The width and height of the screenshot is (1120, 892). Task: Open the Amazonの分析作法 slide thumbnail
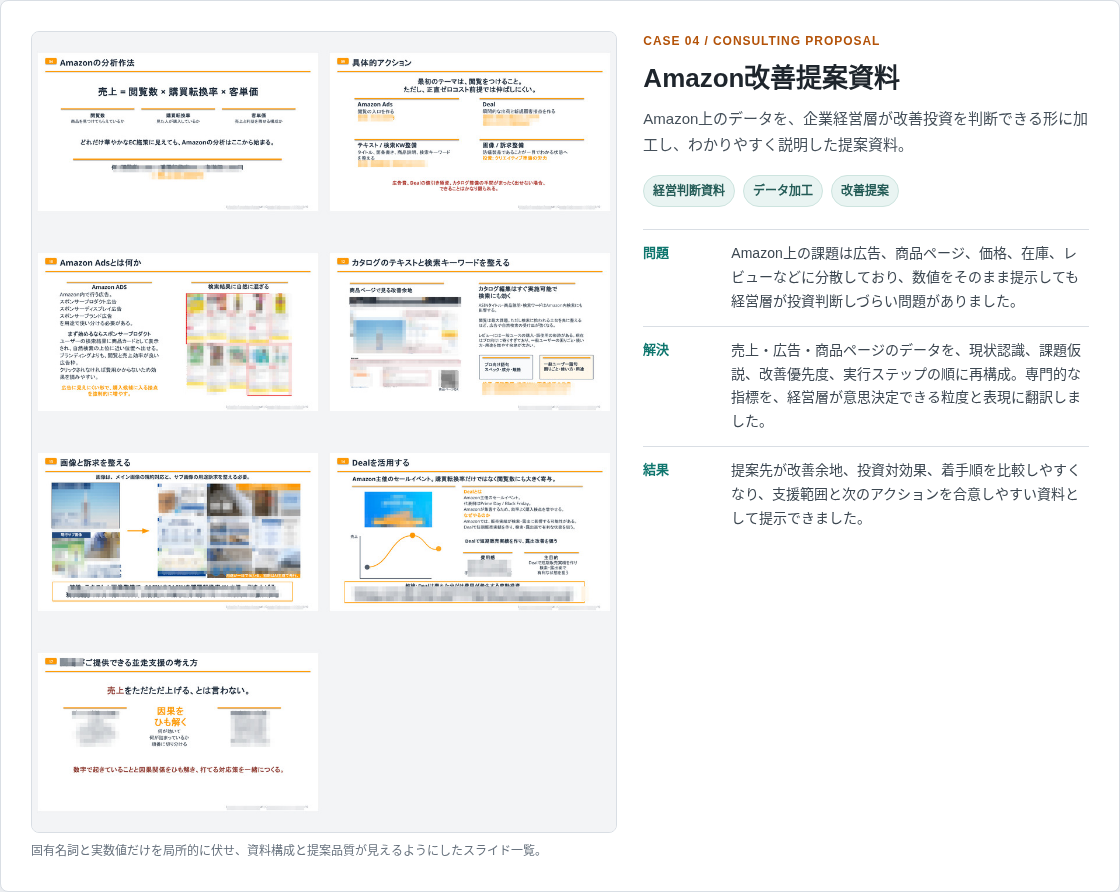click(178, 132)
